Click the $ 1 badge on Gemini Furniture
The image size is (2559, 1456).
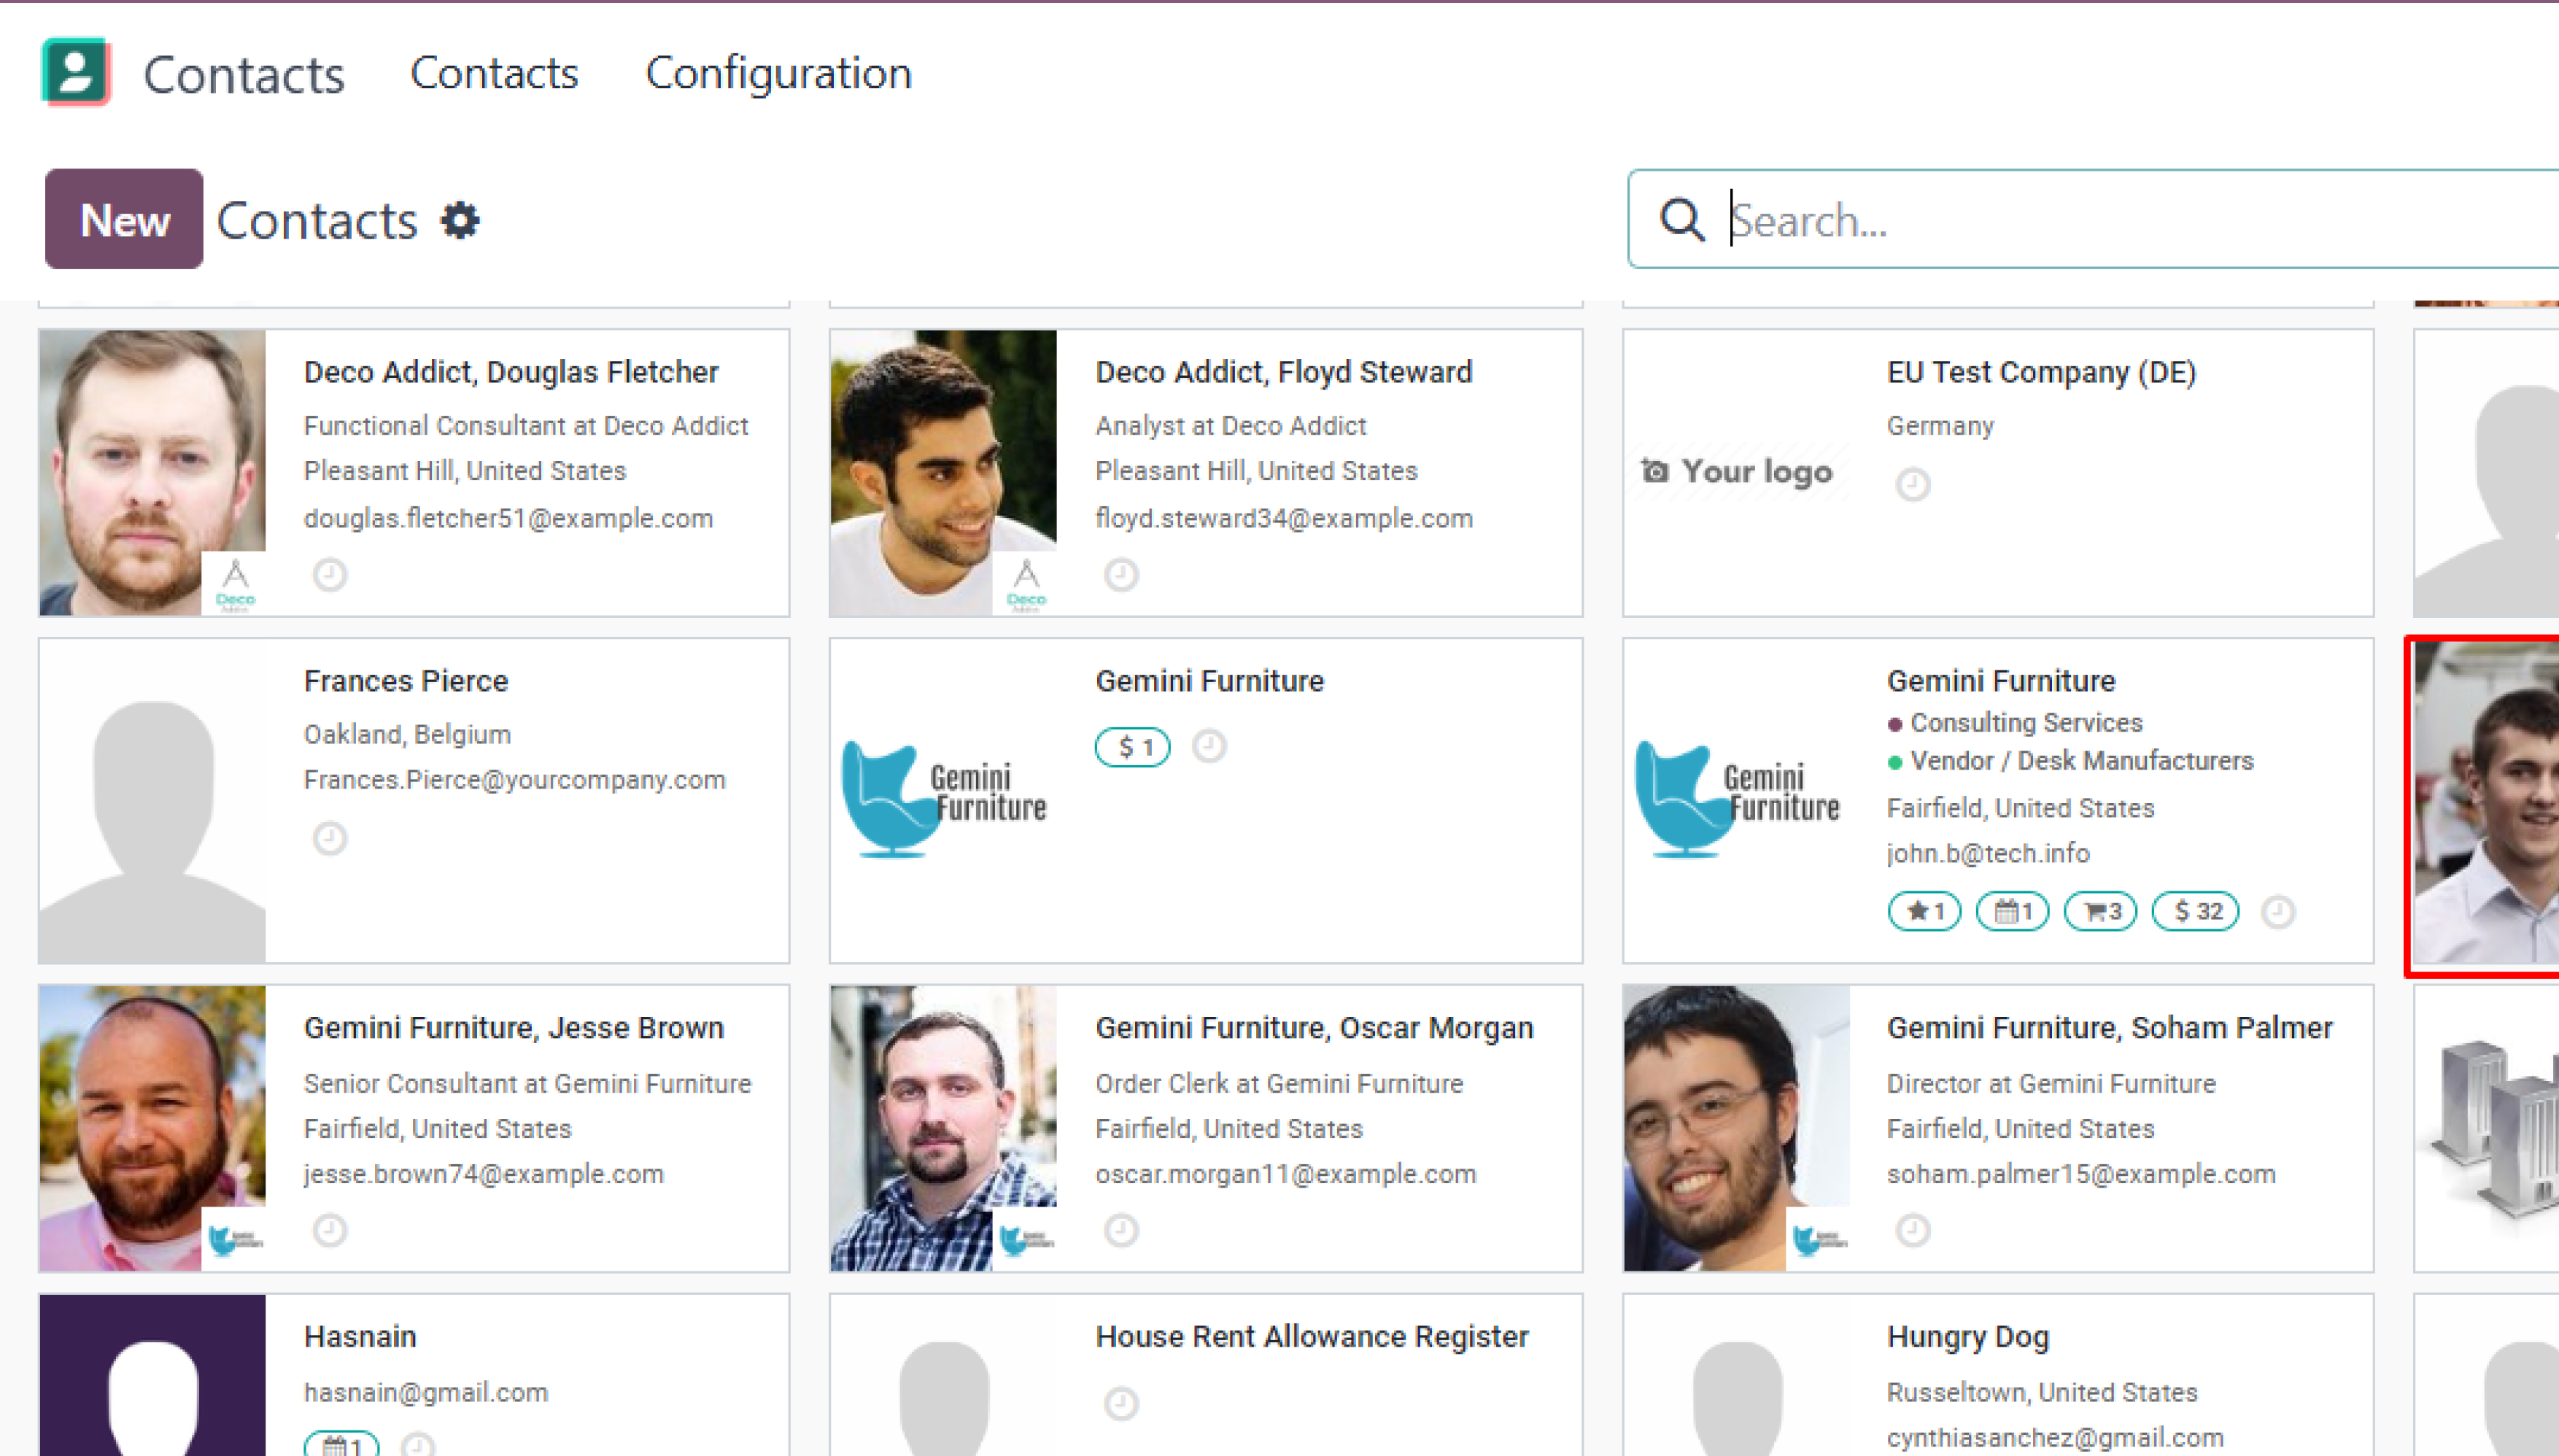(x=1133, y=747)
